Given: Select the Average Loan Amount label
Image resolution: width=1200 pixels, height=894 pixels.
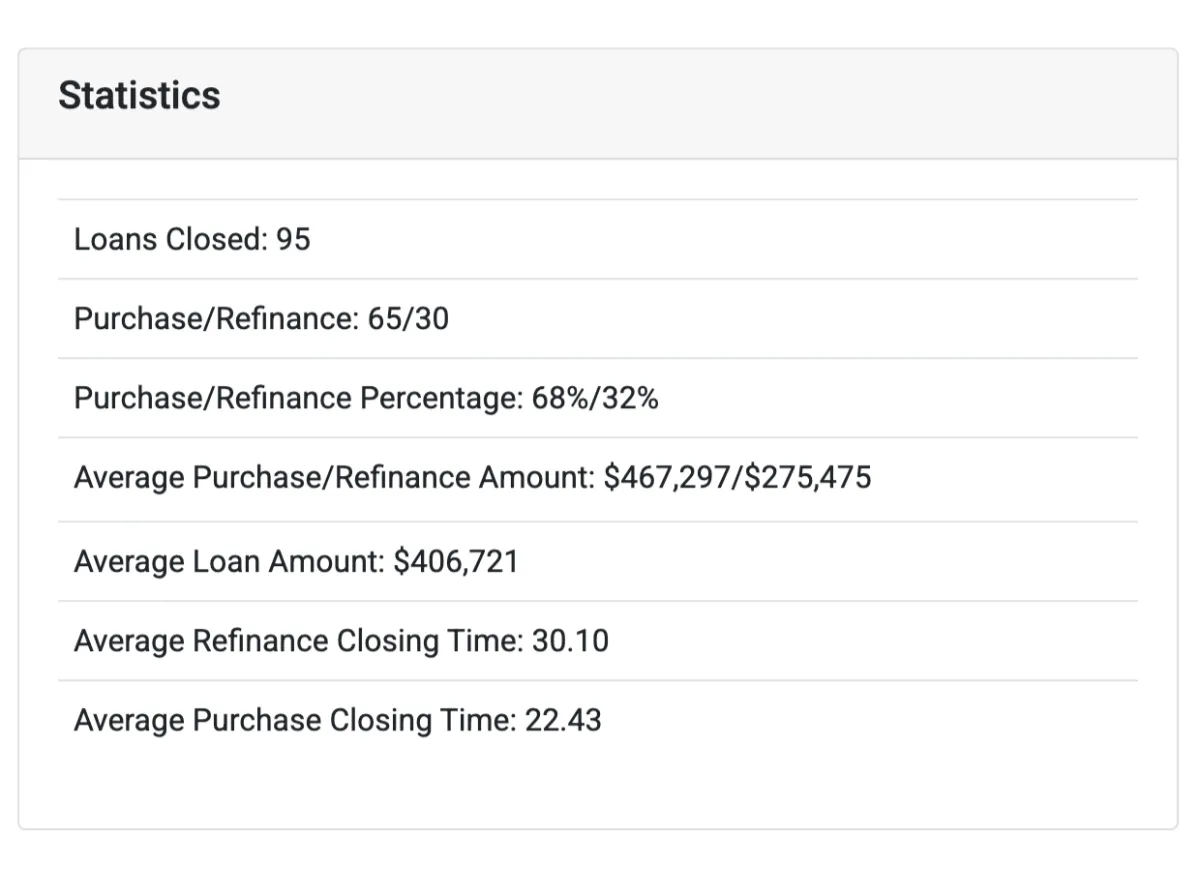Looking at the screenshot, I should (x=229, y=562).
